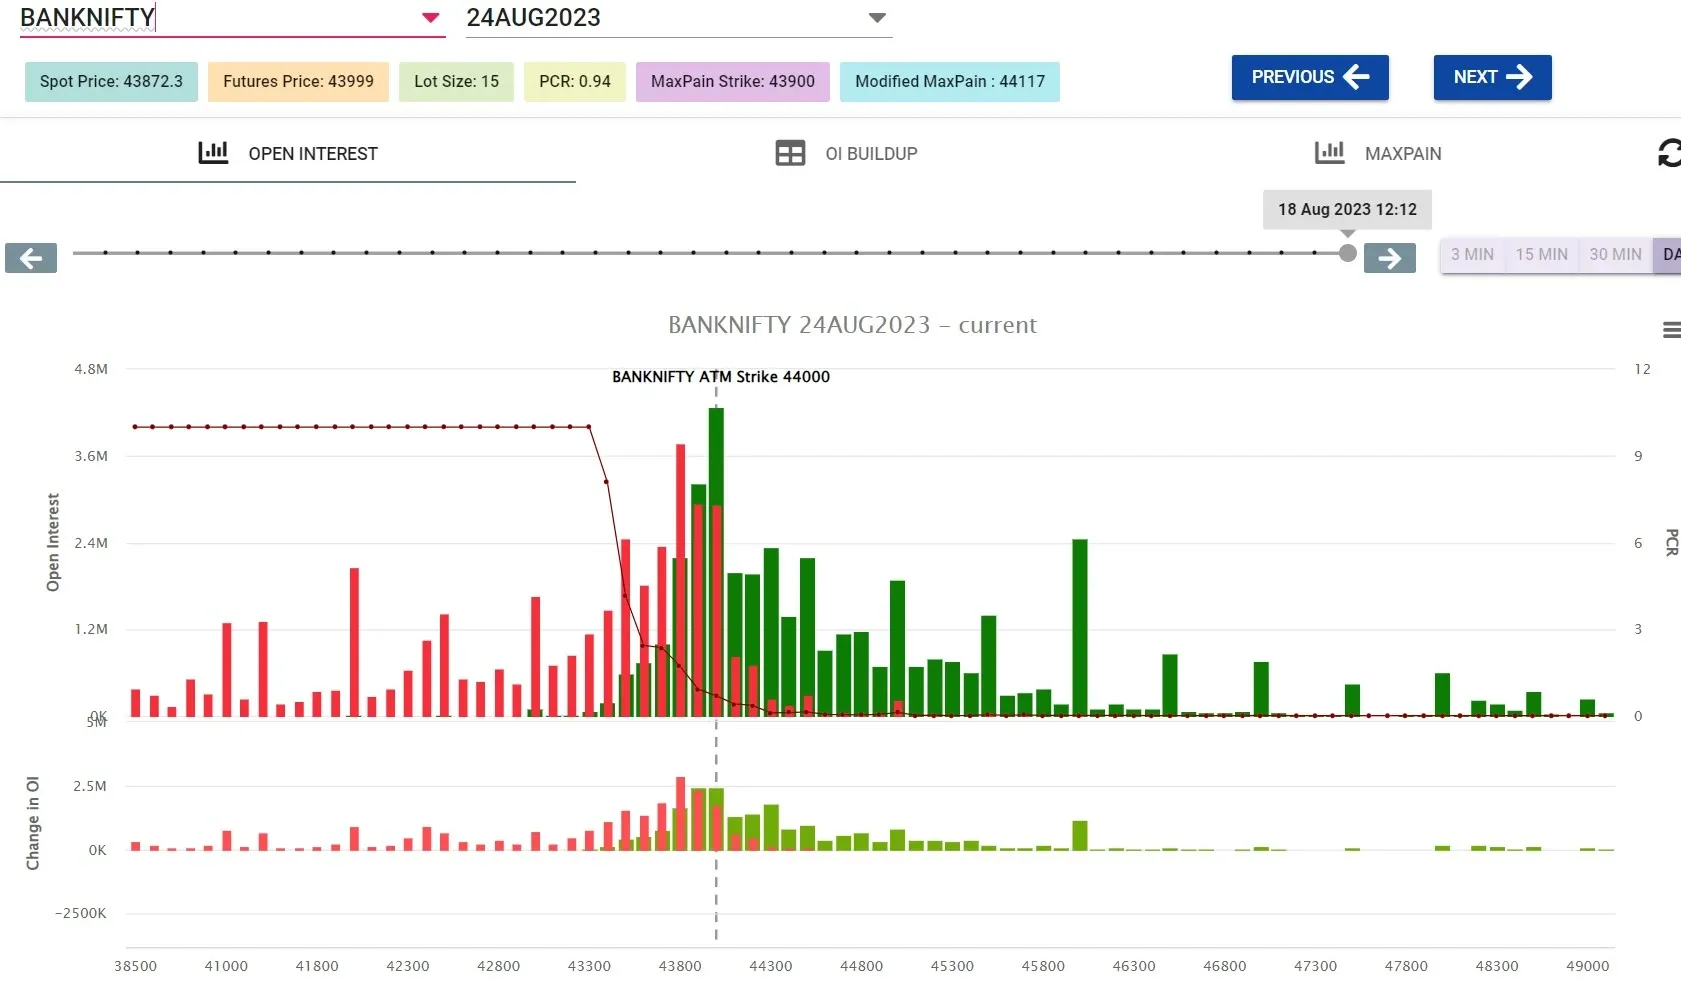Switch to the OI BUILDUP tab
The width and height of the screenshot is (1681, 984).
coord(846,153)
